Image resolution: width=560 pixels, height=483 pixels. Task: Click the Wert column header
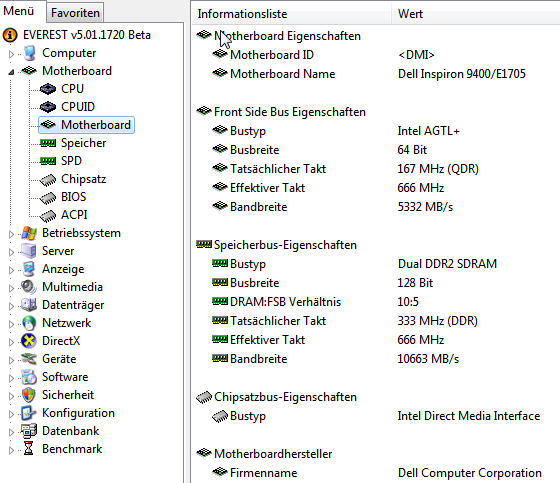click(x=475, y=14)
